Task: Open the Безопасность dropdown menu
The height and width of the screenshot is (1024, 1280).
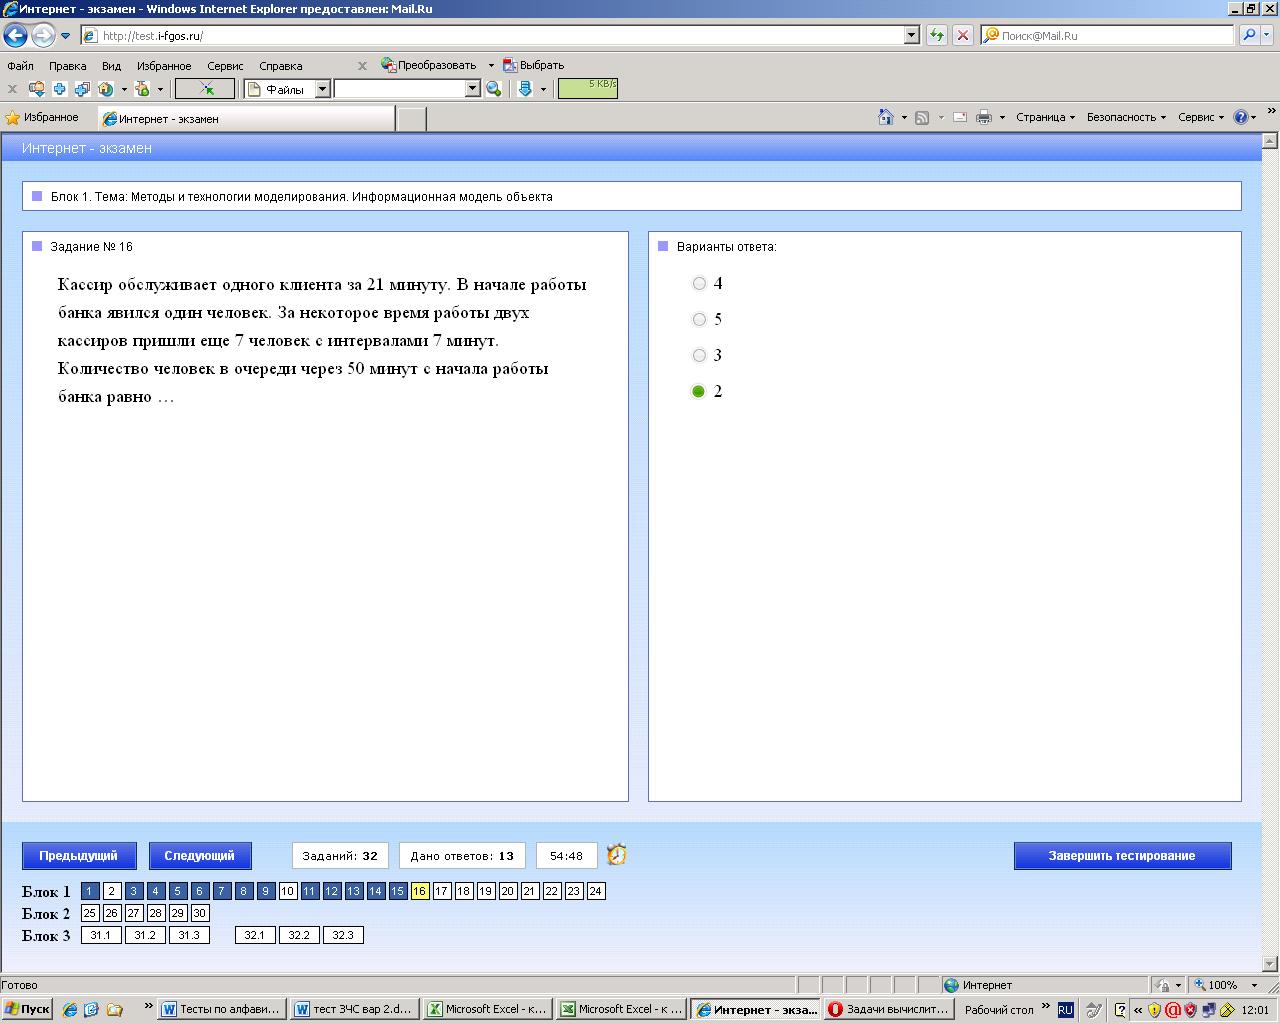Action: pyautogui.click(x=1127, y=117)
